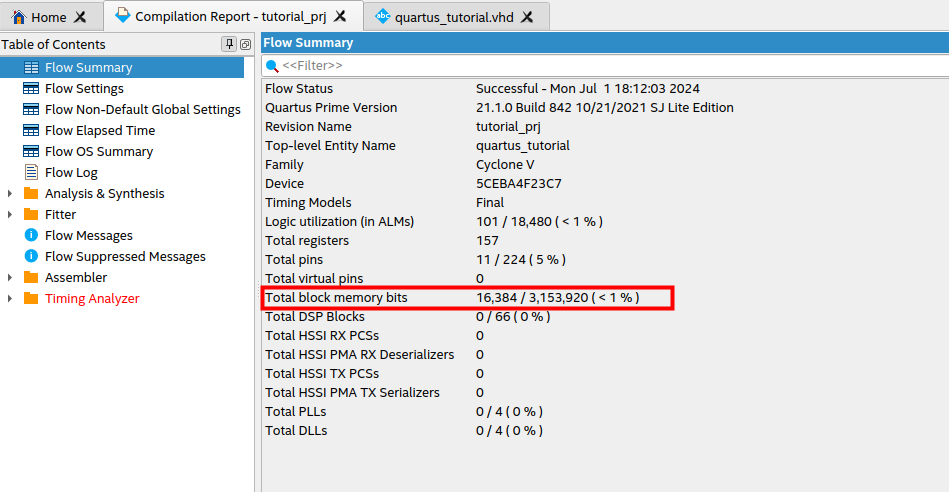
Task: Click the Home tab house icon
Action: click(x=19, y=17)
